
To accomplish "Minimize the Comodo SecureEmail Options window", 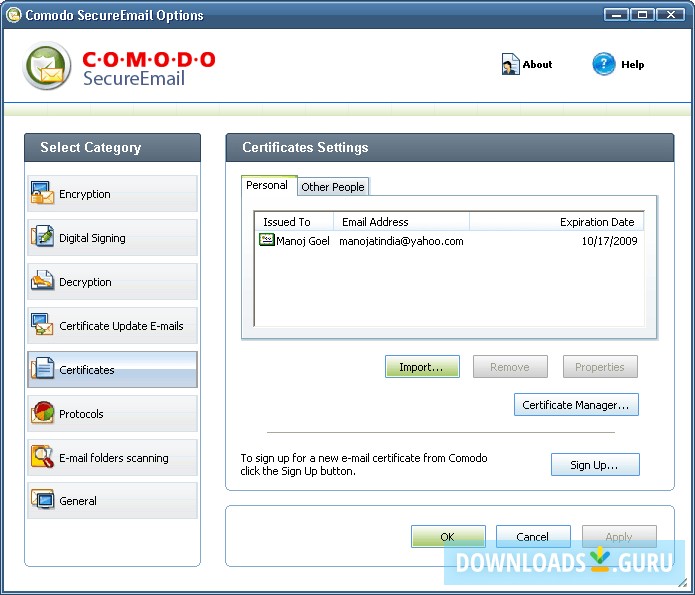I will [616, 15].
